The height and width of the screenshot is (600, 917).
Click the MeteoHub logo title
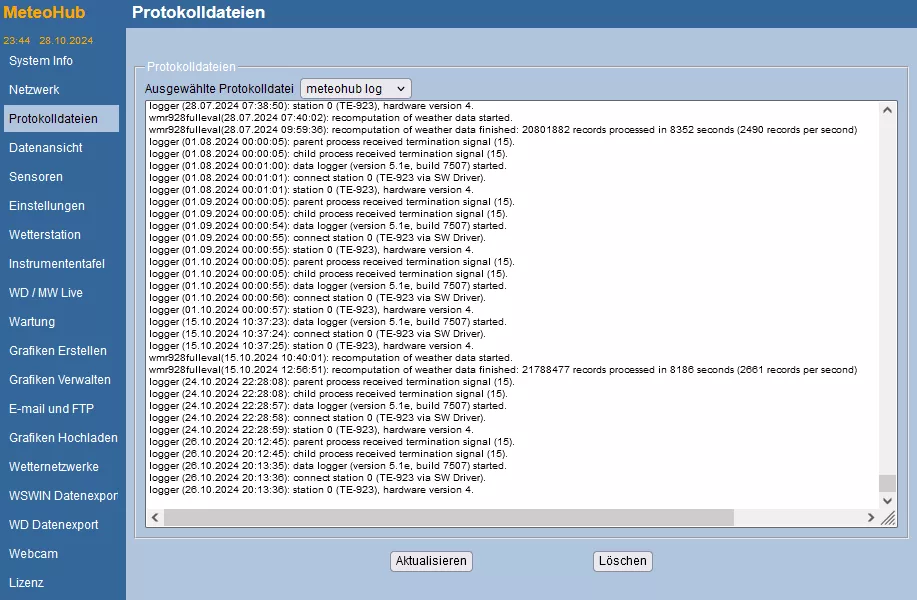[x=44, y=12]
